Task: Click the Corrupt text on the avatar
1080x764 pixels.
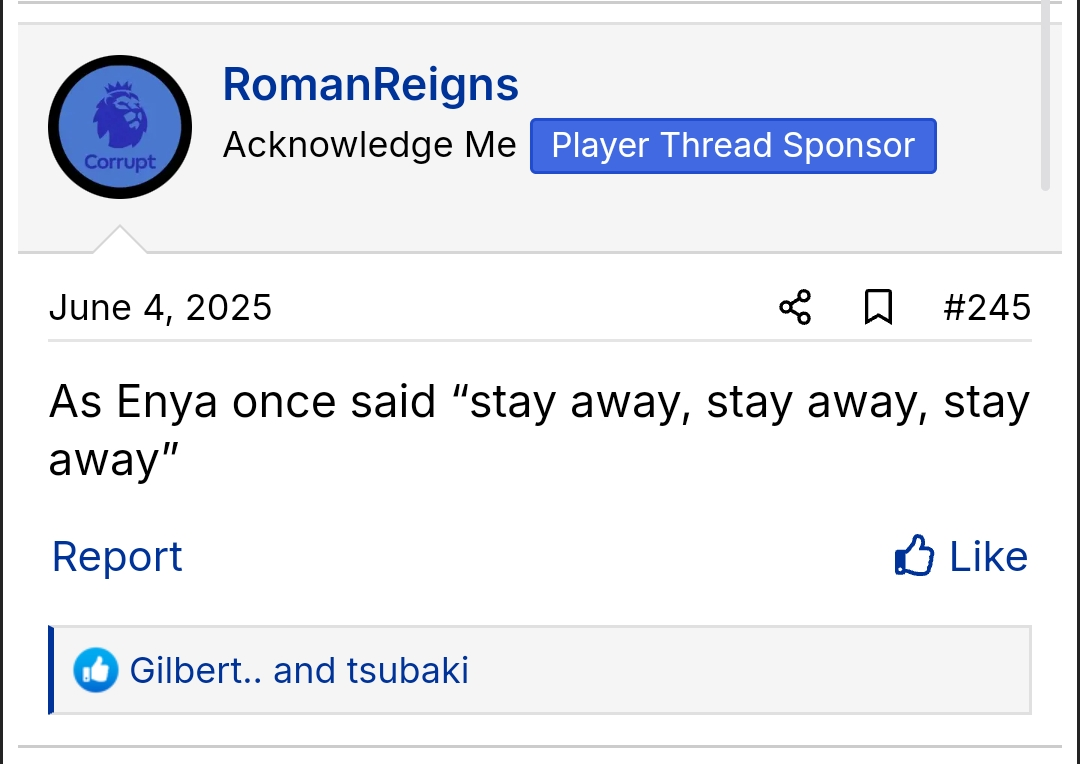Action: 120,162
